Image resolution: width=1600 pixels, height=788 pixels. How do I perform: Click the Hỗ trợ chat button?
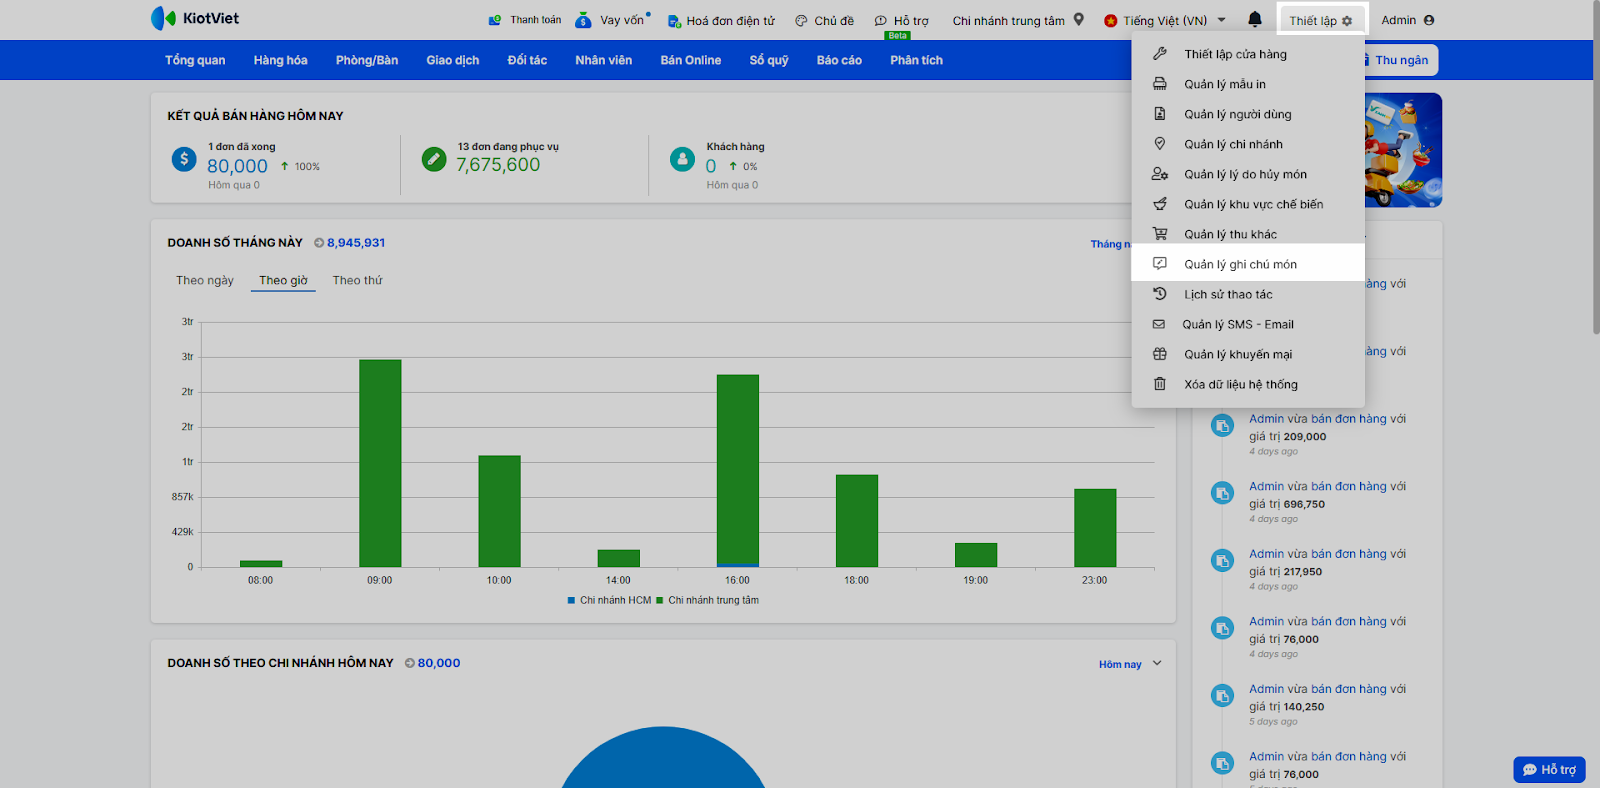pyautogui.click(x=1549, y=769)
